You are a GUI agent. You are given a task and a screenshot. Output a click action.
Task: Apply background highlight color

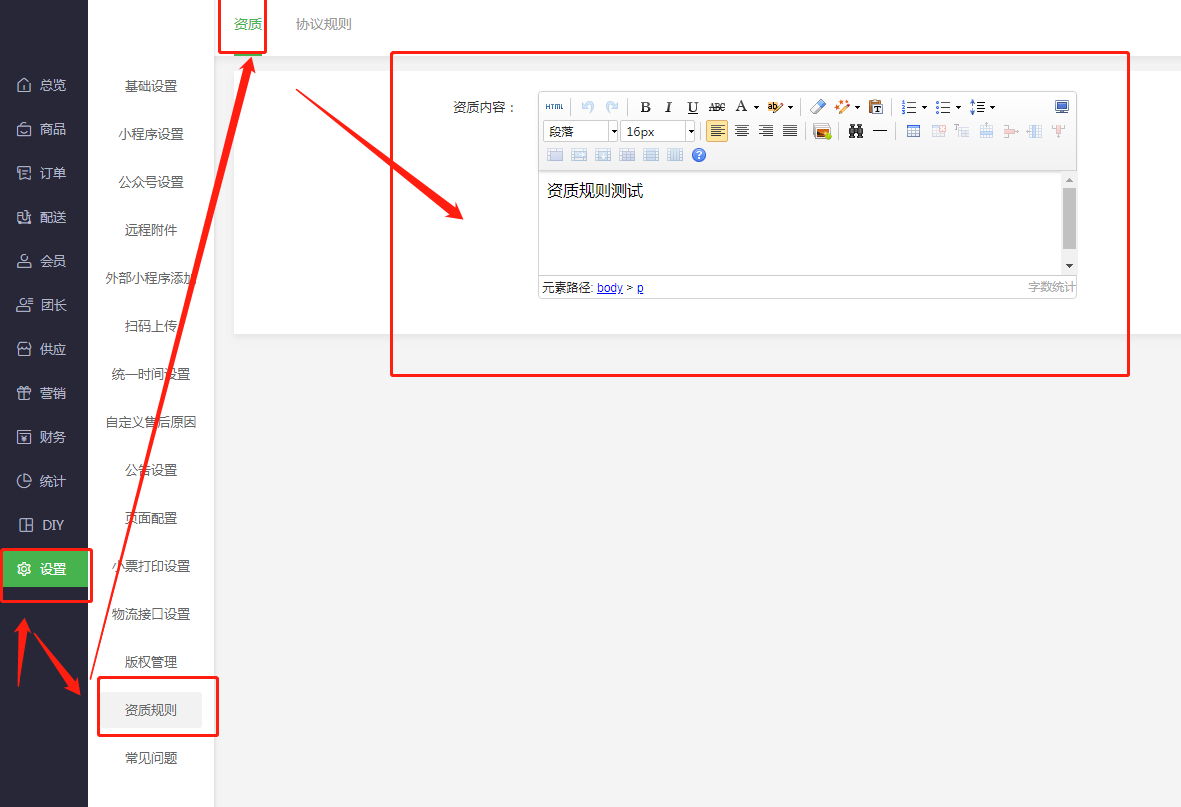point(774,107)
